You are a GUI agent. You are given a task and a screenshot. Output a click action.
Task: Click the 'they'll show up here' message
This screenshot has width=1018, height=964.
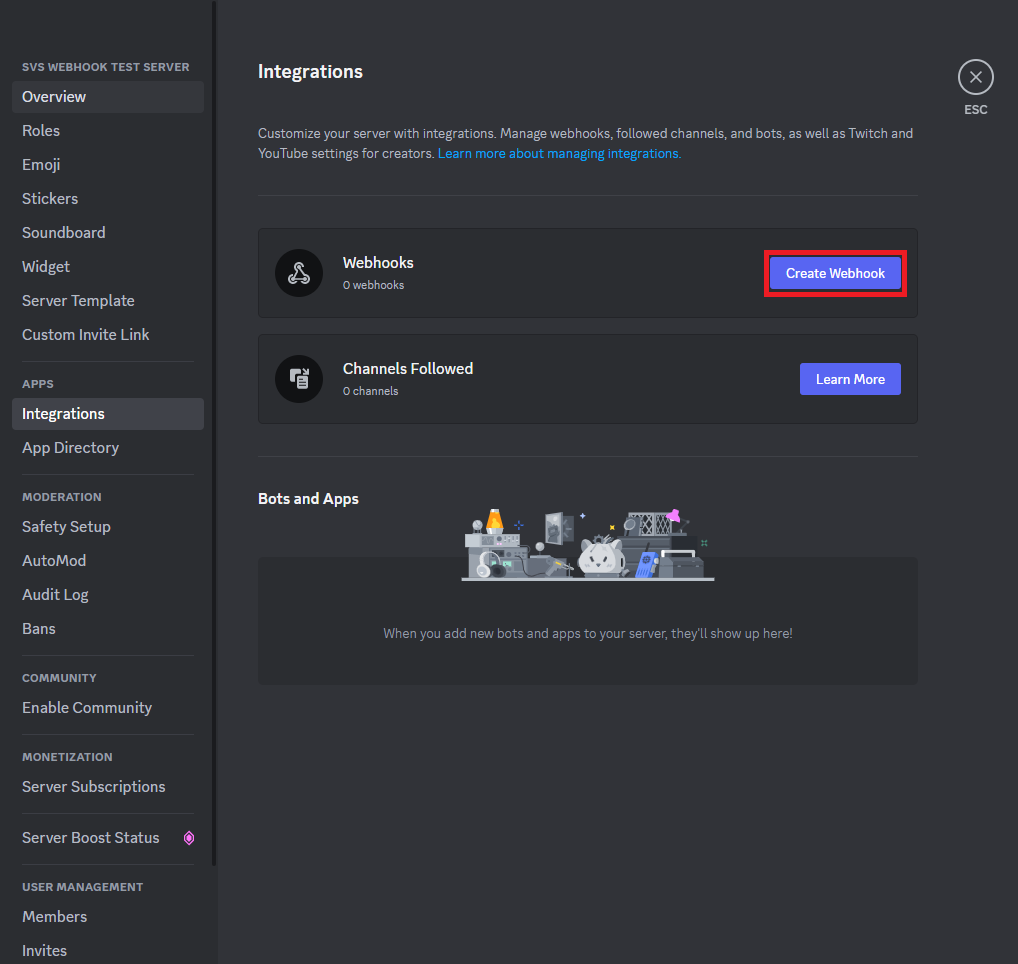coord(588,634)
